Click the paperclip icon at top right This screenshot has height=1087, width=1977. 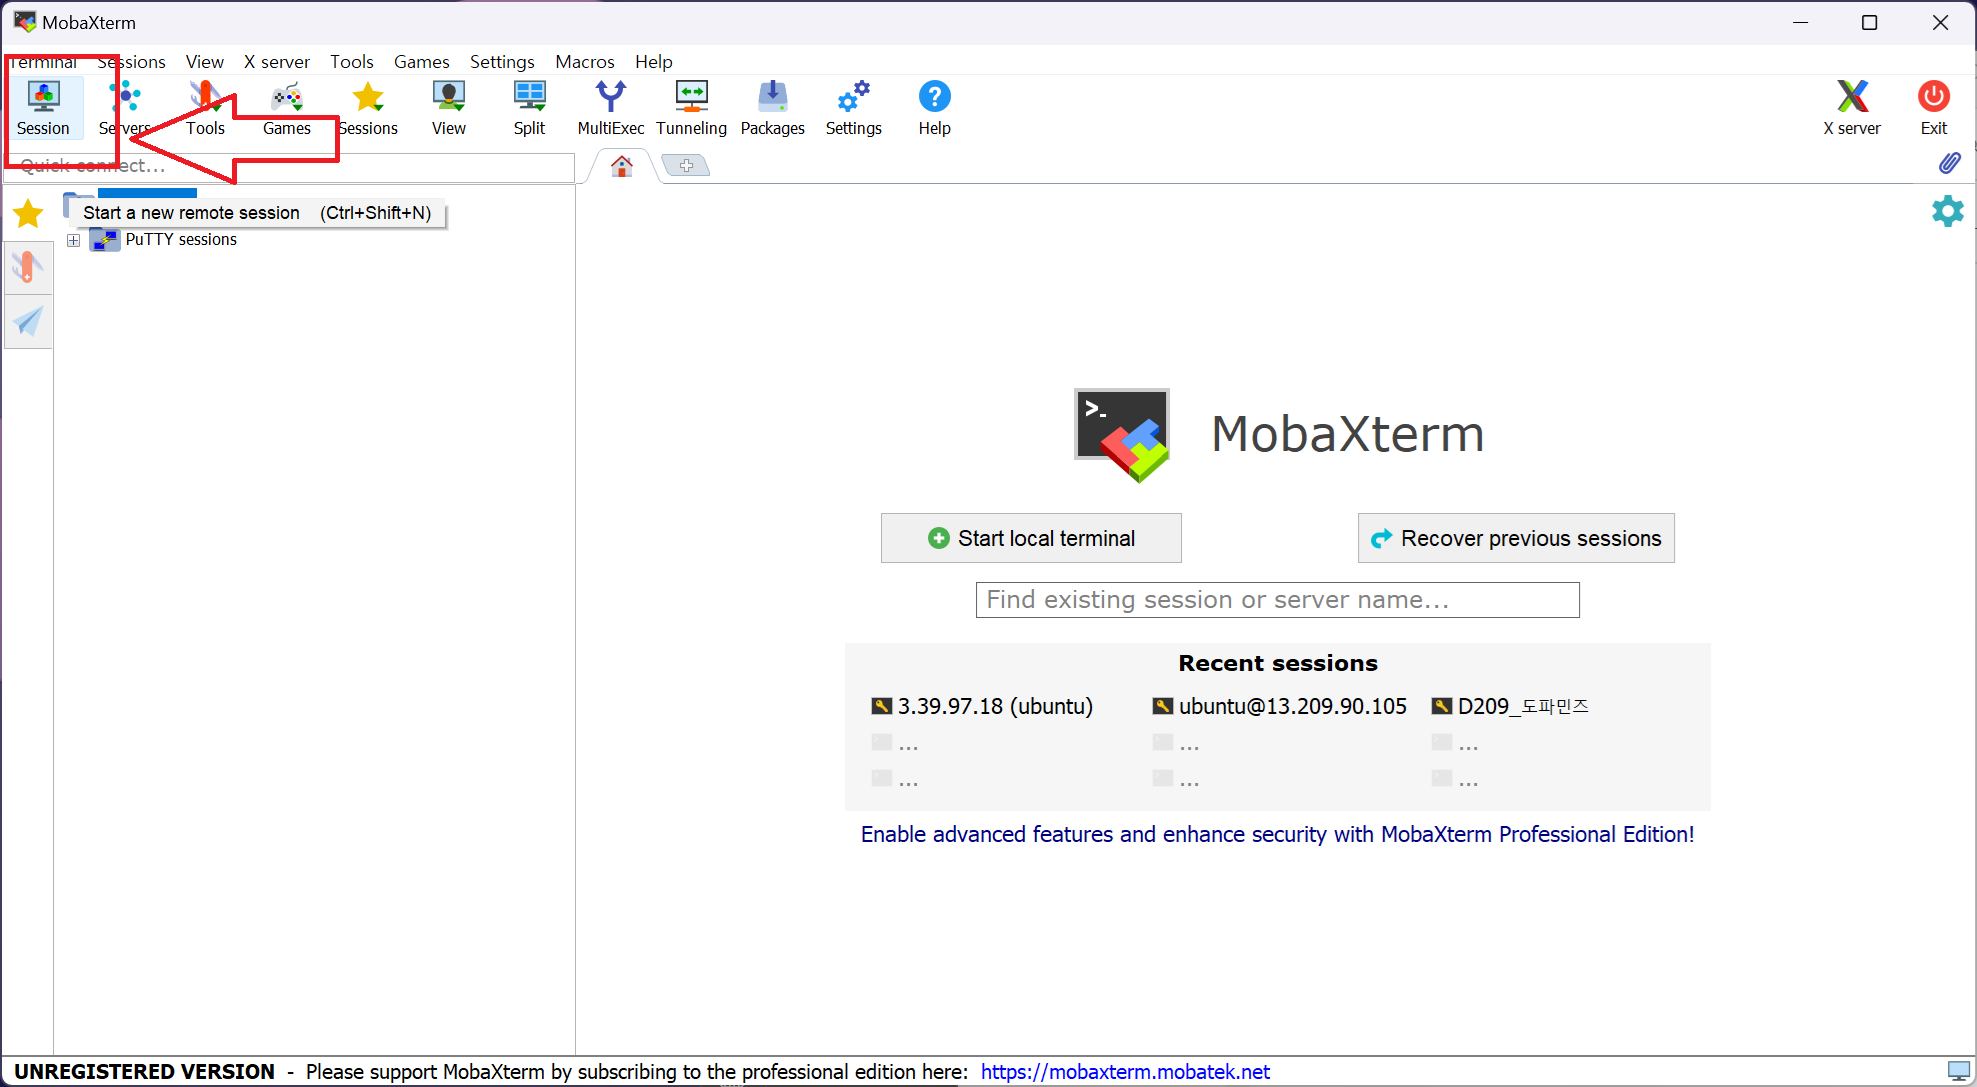pos(1949,163)
